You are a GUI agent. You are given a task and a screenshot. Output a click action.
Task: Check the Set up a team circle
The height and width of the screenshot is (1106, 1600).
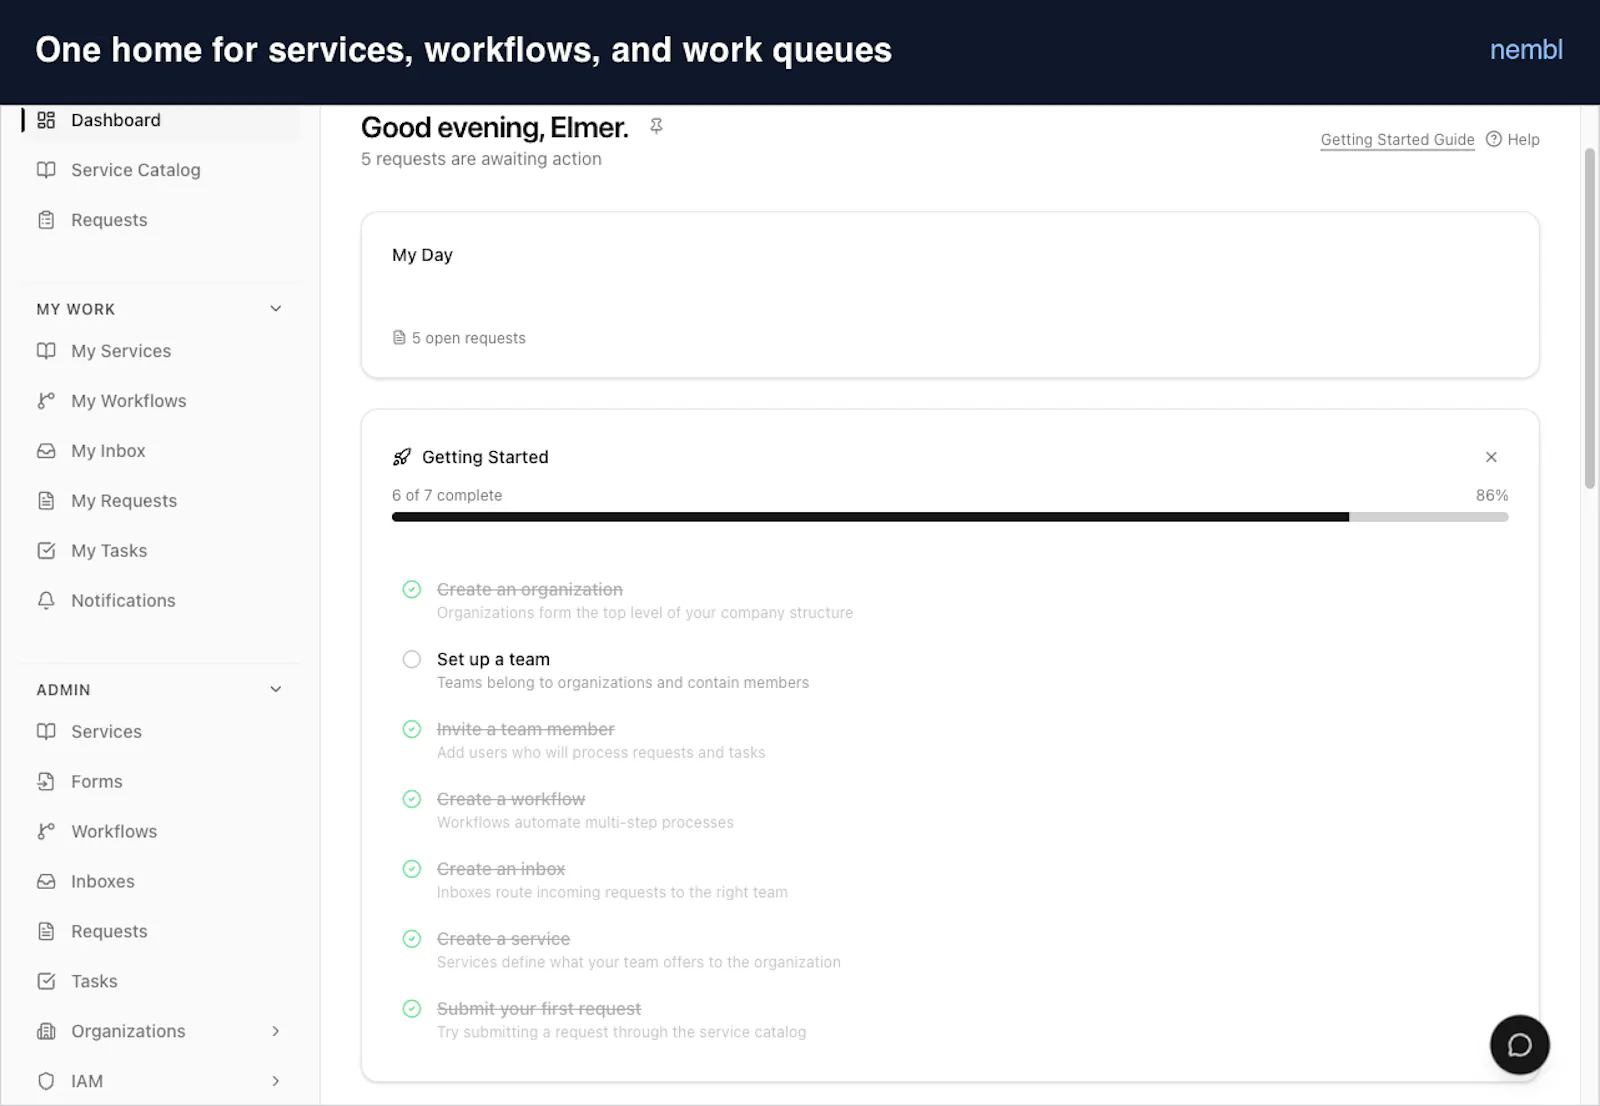[x=412, y=659]
